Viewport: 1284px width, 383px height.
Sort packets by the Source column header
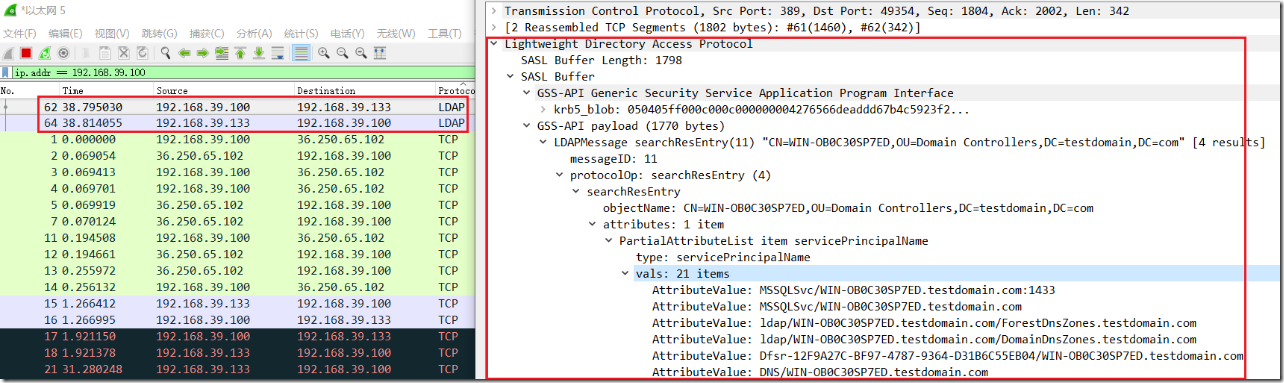click(x=223, y=90)
